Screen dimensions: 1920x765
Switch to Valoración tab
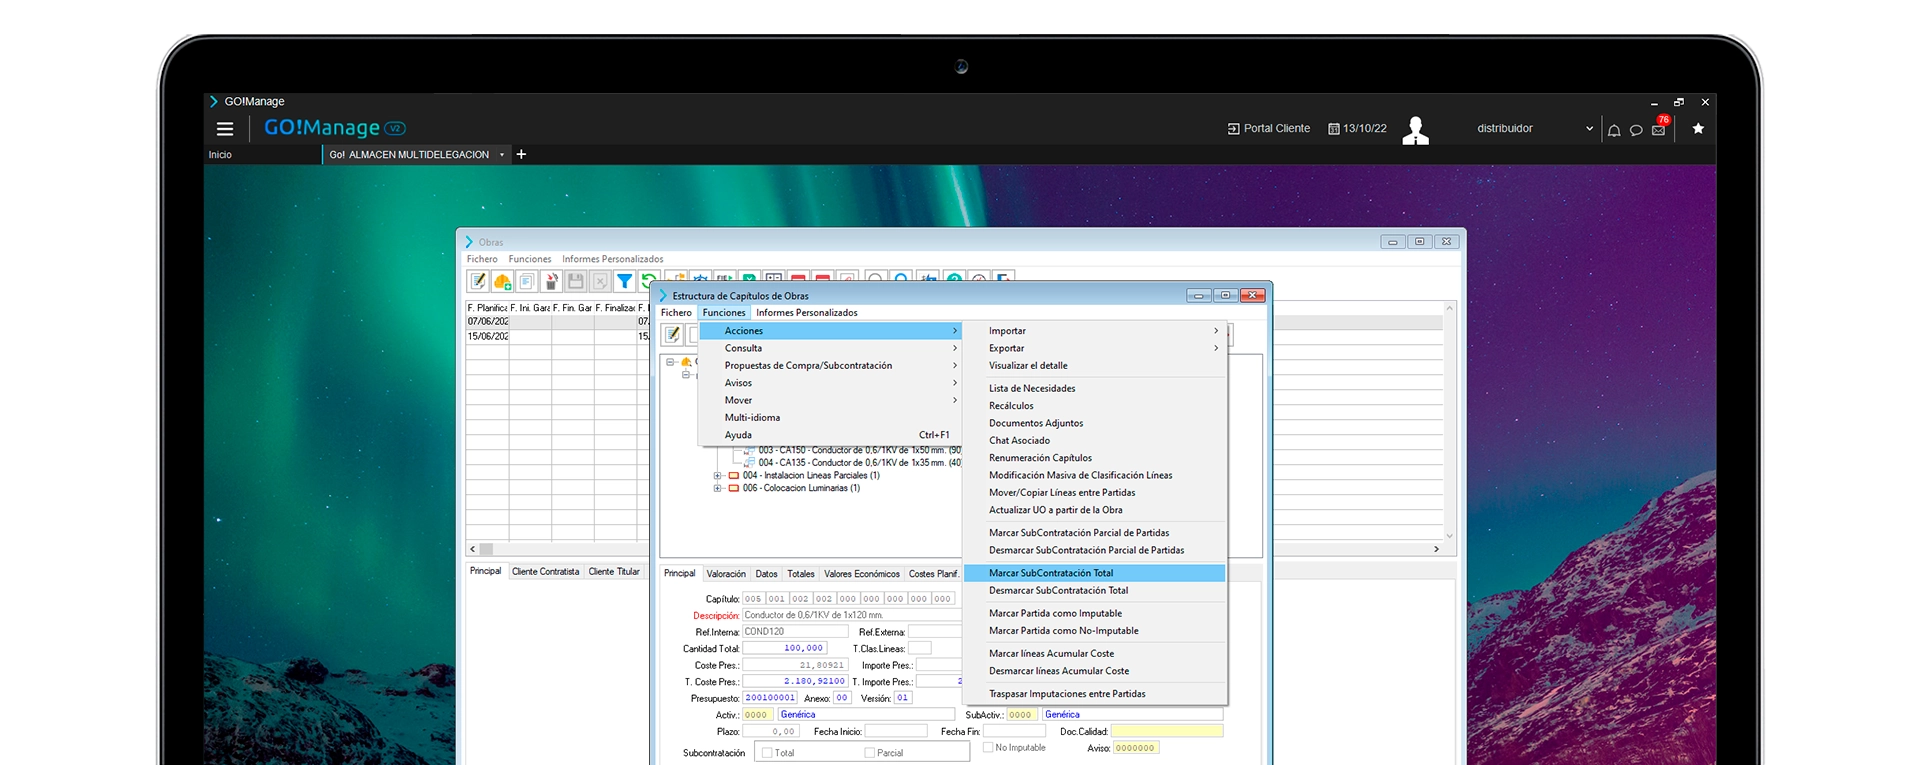[x=726, y=574]
